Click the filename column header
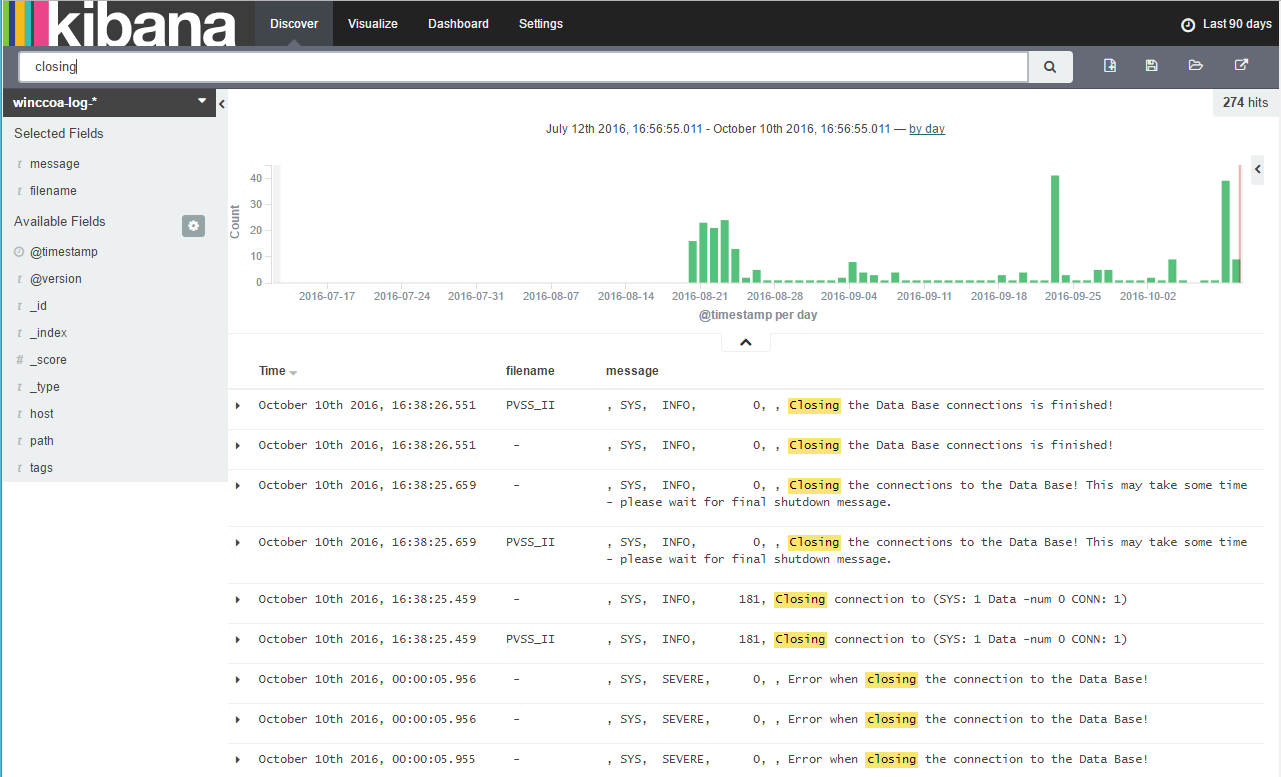The image size is (1281, 777). tap(530, 371)
